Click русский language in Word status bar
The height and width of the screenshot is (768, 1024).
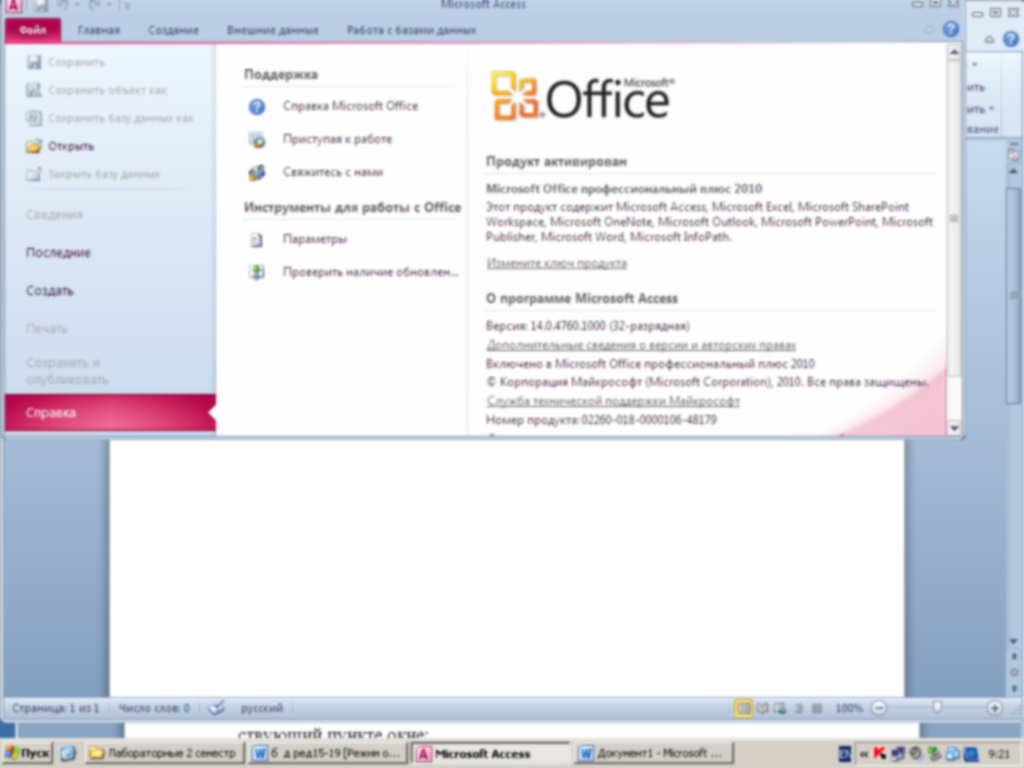[262, 708]
